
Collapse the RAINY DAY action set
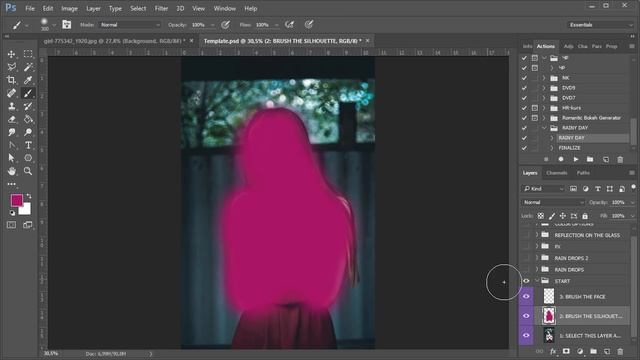[544, 128]
